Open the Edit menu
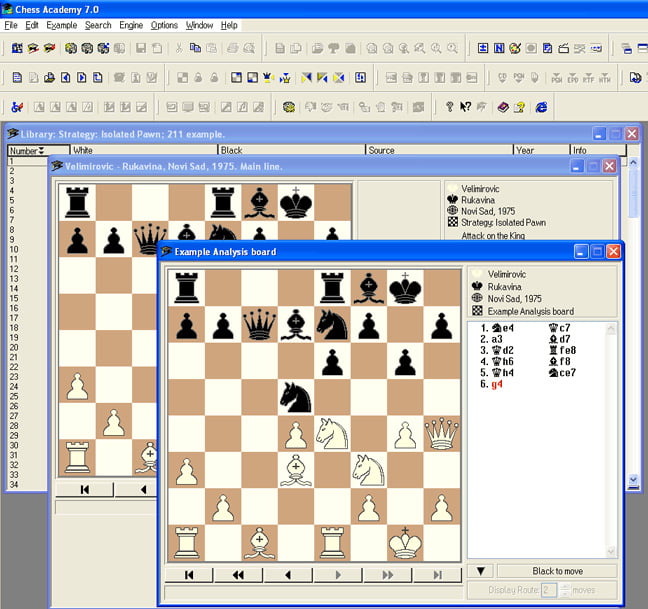This screenshot has width=648, height=609. click(x=32, y=25)
